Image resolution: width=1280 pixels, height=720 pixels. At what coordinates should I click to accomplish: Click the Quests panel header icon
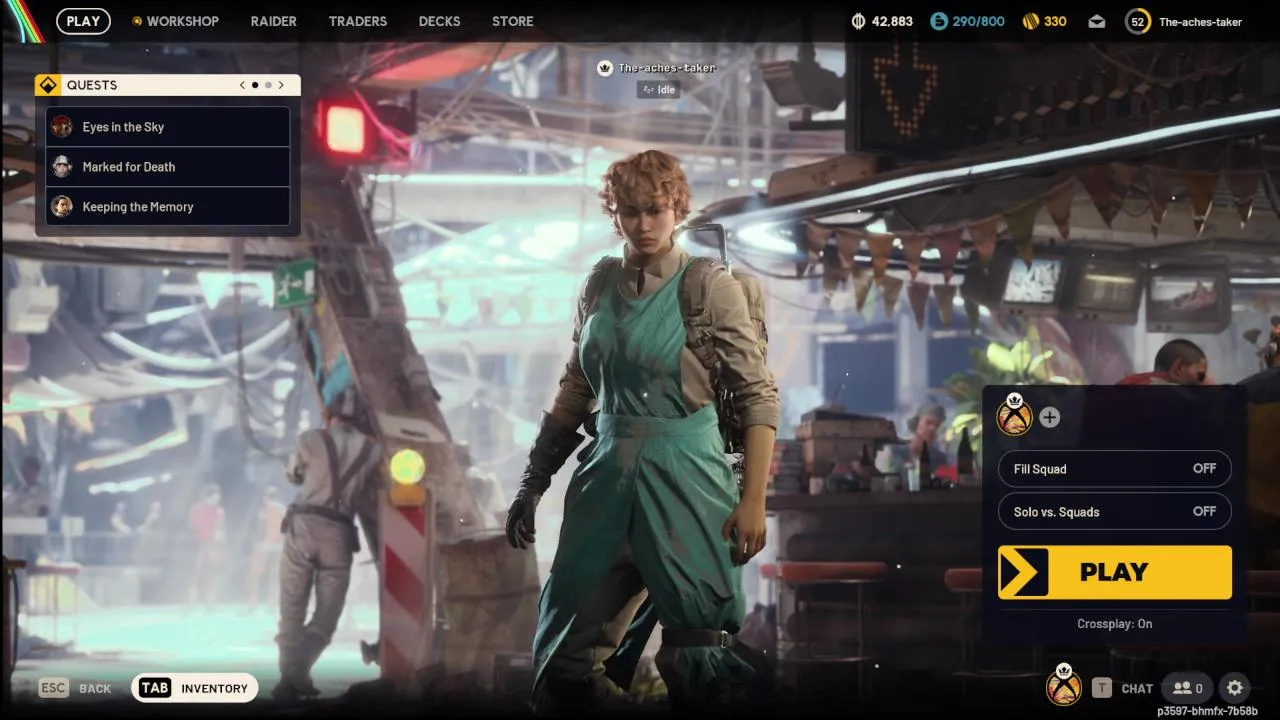click(x=48, y=85)
